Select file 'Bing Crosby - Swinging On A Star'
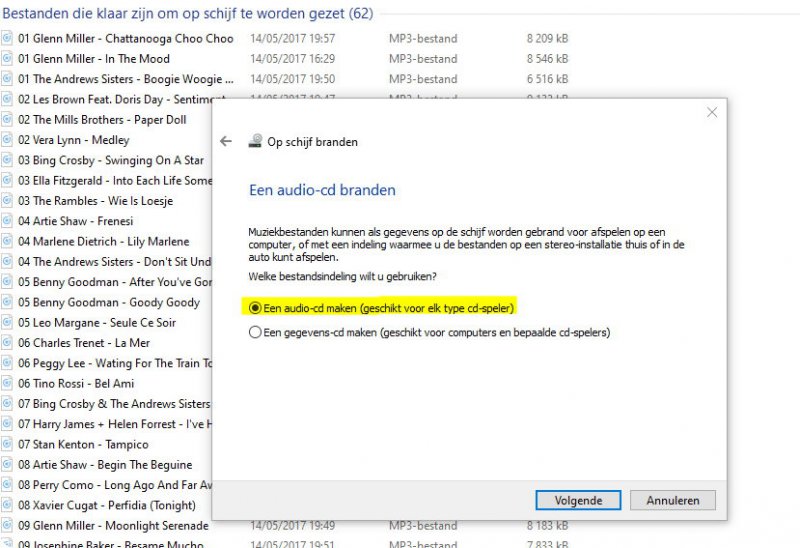 tap(110, 160)
